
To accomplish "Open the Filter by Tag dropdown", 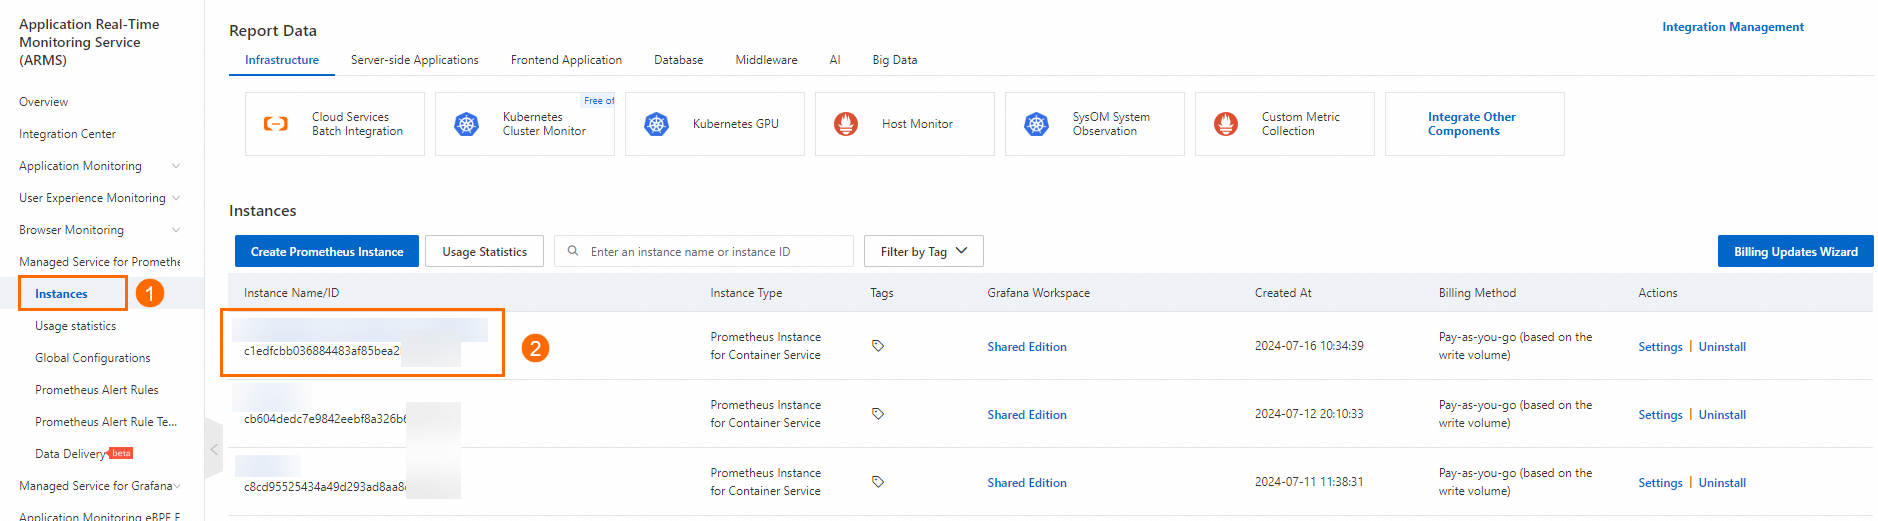I will [x=924, y=251].
